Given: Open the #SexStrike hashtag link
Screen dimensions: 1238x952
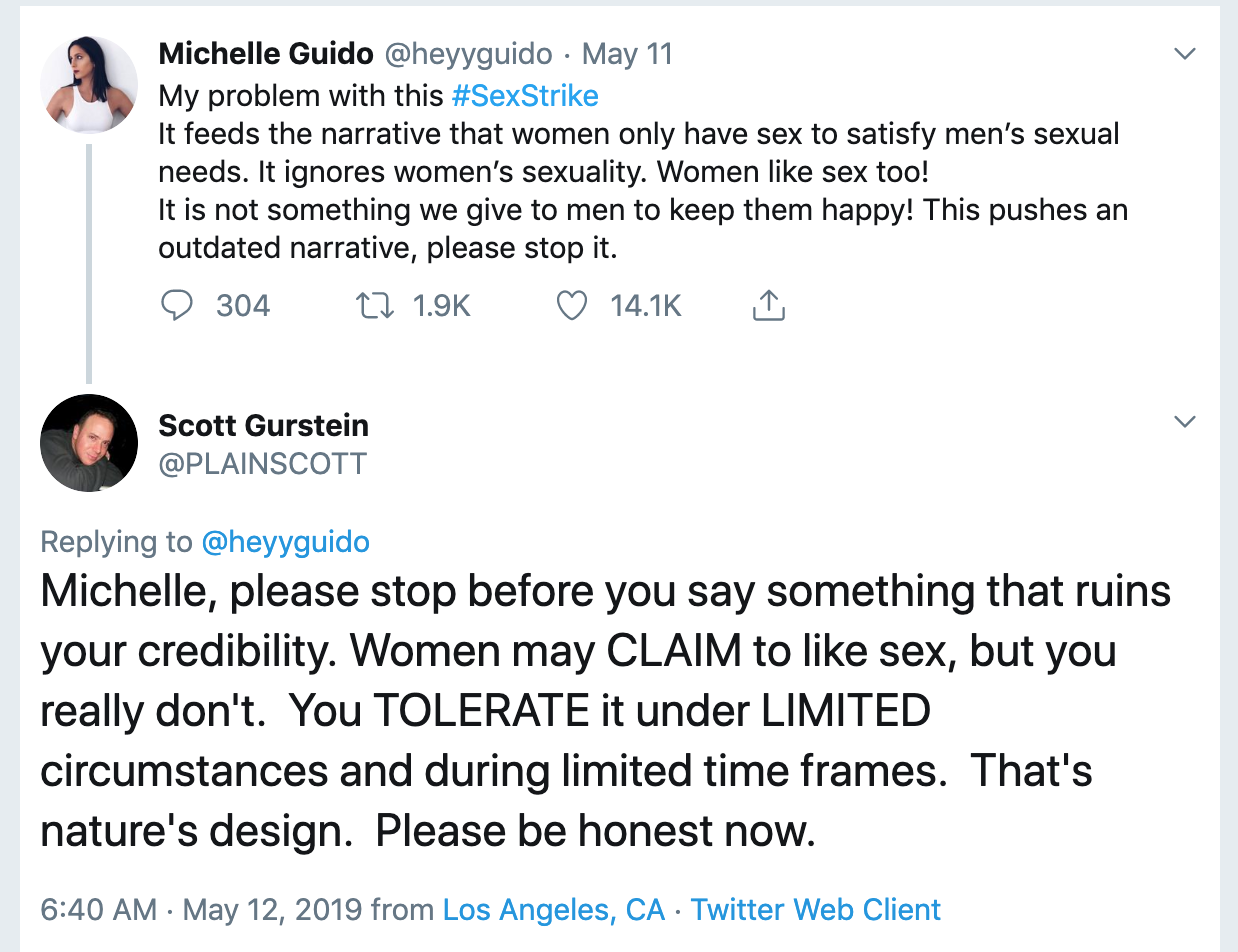Looking at the screenshot, I should pos(525,96).
